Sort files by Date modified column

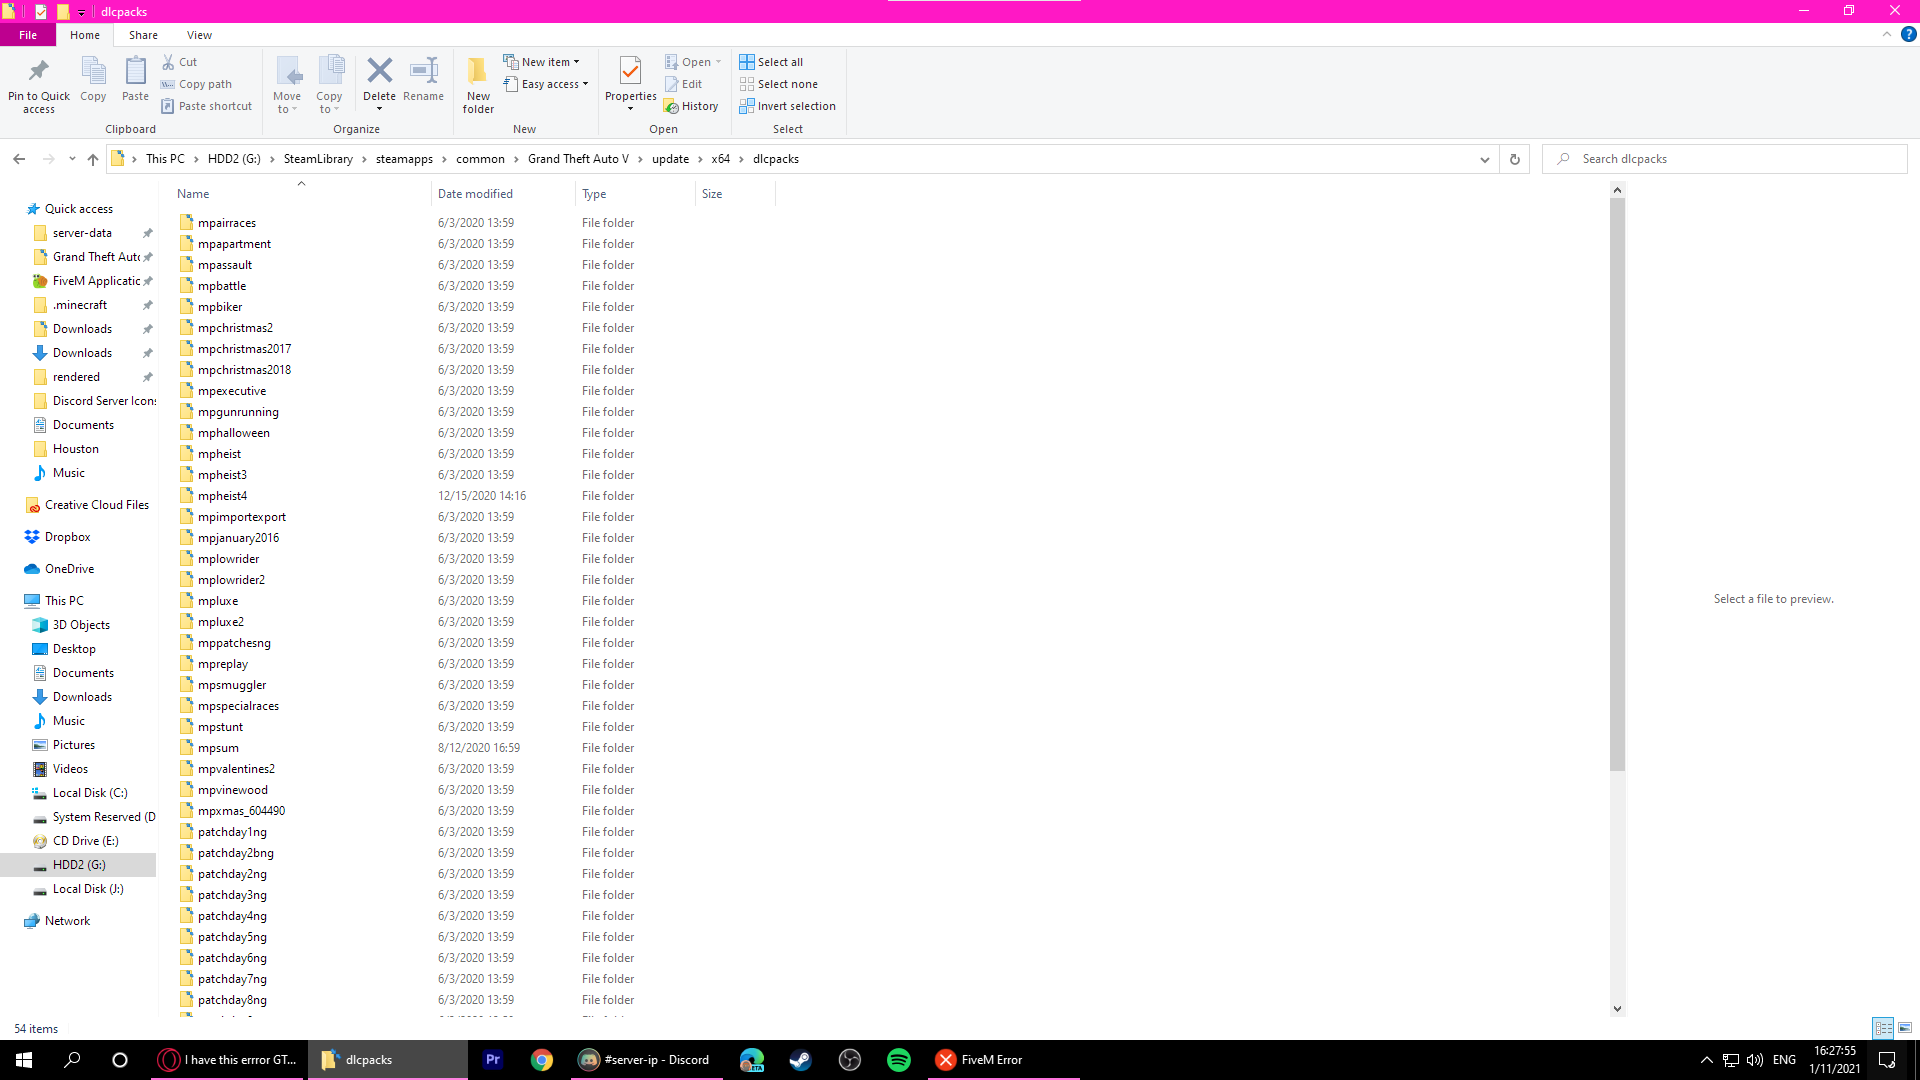click(475, 194)
